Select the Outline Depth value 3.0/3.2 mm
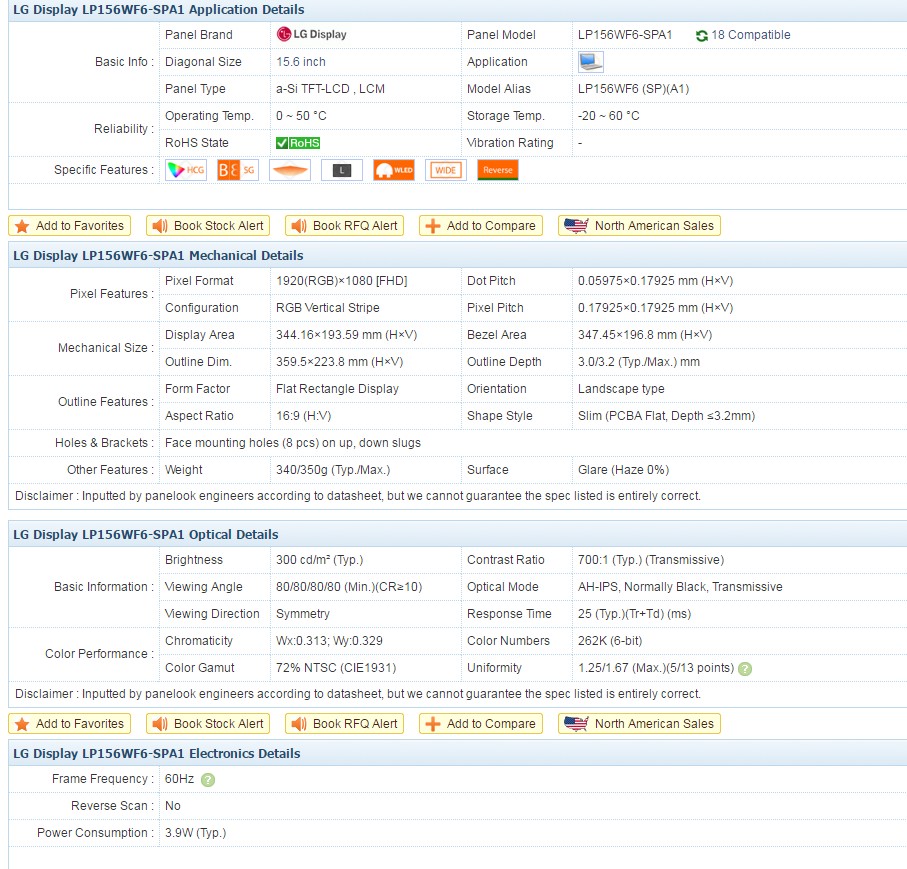 click(x=639, y=362)
